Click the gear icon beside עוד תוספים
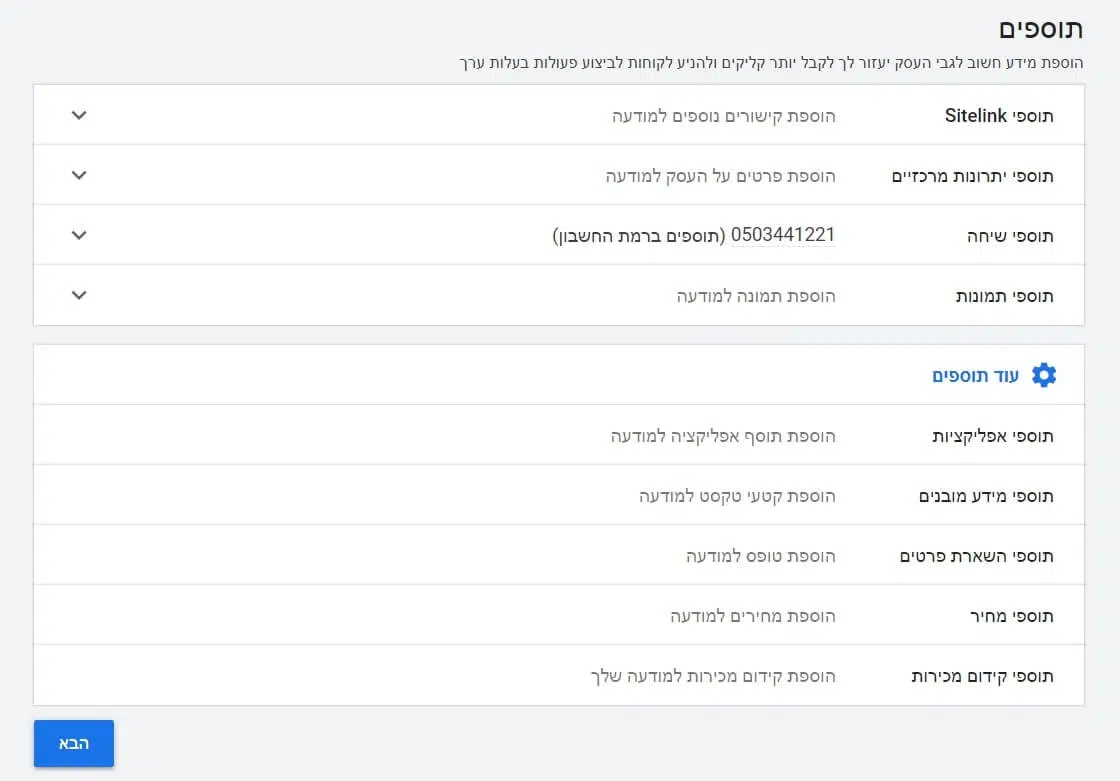Viewport: 1120px width, 781px height. tap(1044, 374)
